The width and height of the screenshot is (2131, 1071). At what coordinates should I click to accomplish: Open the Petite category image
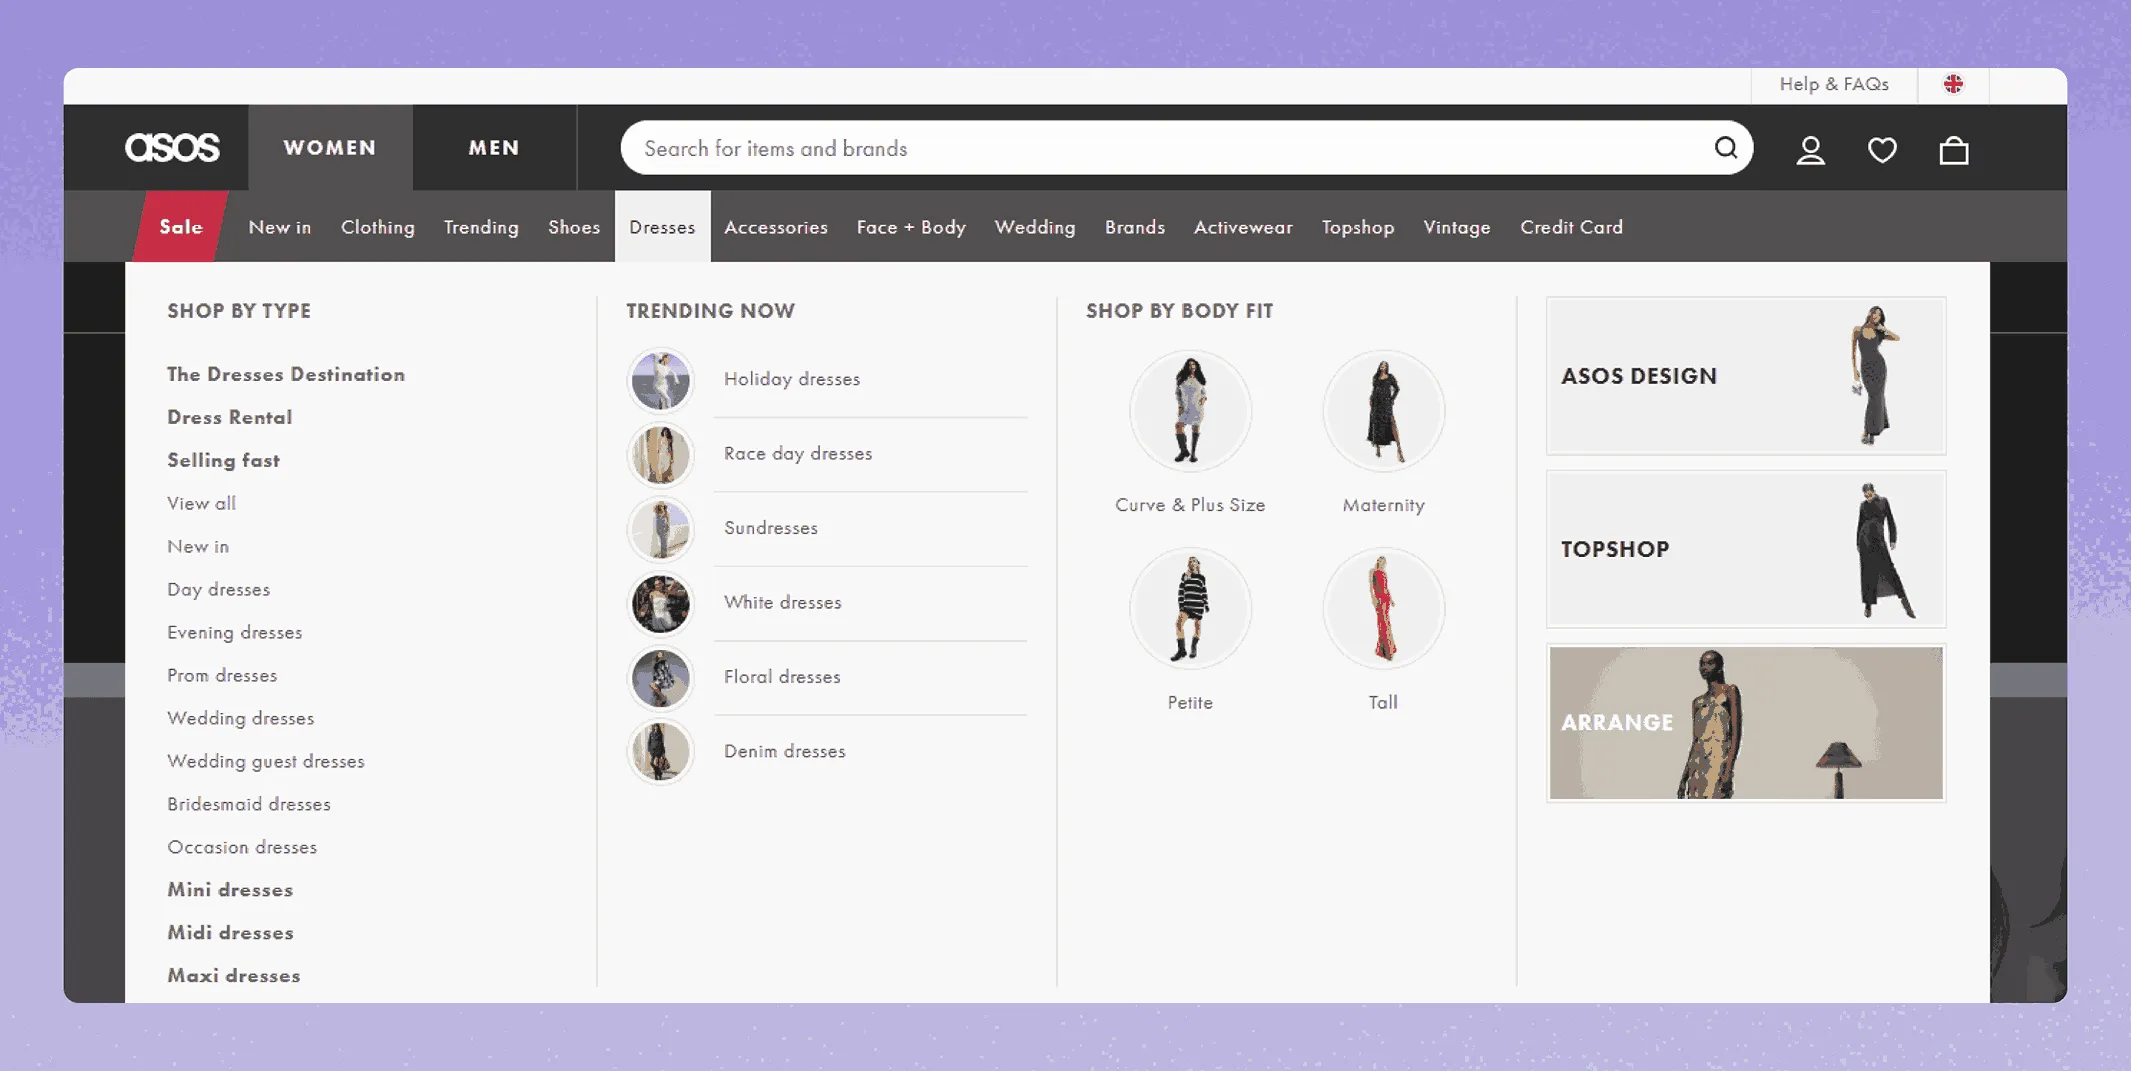click(x=1190, y=608)
